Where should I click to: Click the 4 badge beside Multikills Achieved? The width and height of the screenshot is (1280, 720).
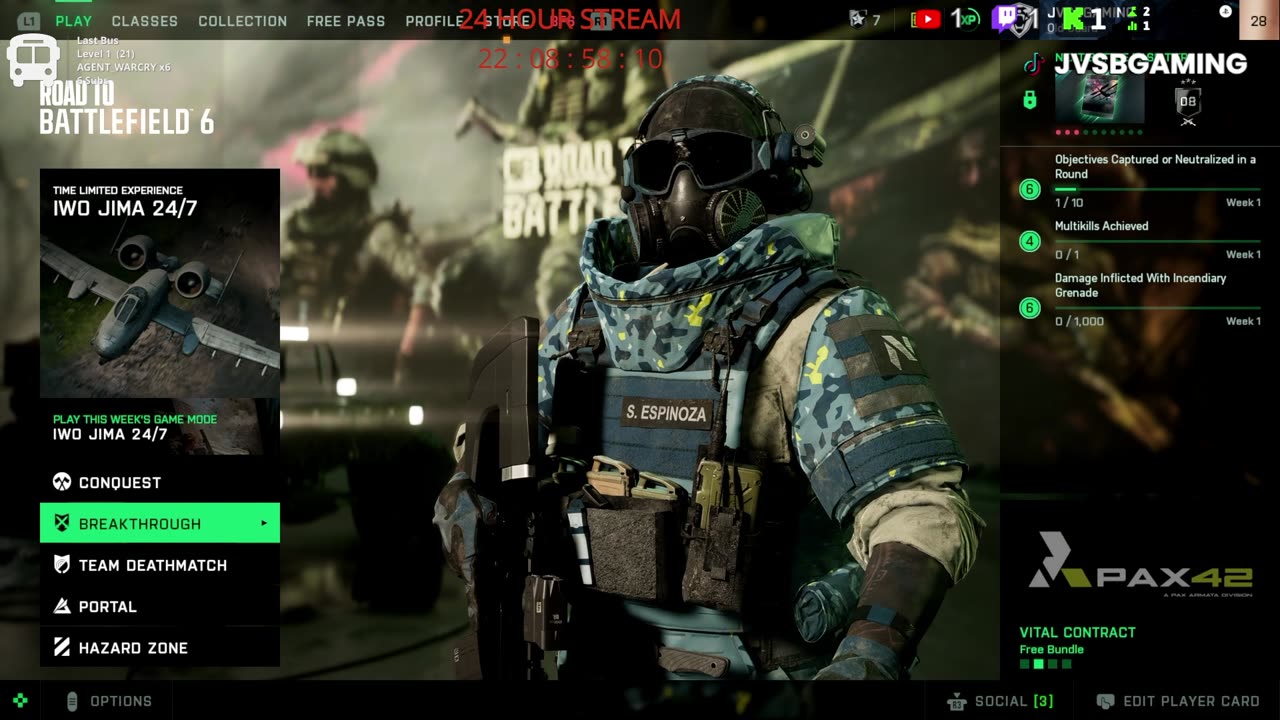click(x=1030, y=241)
